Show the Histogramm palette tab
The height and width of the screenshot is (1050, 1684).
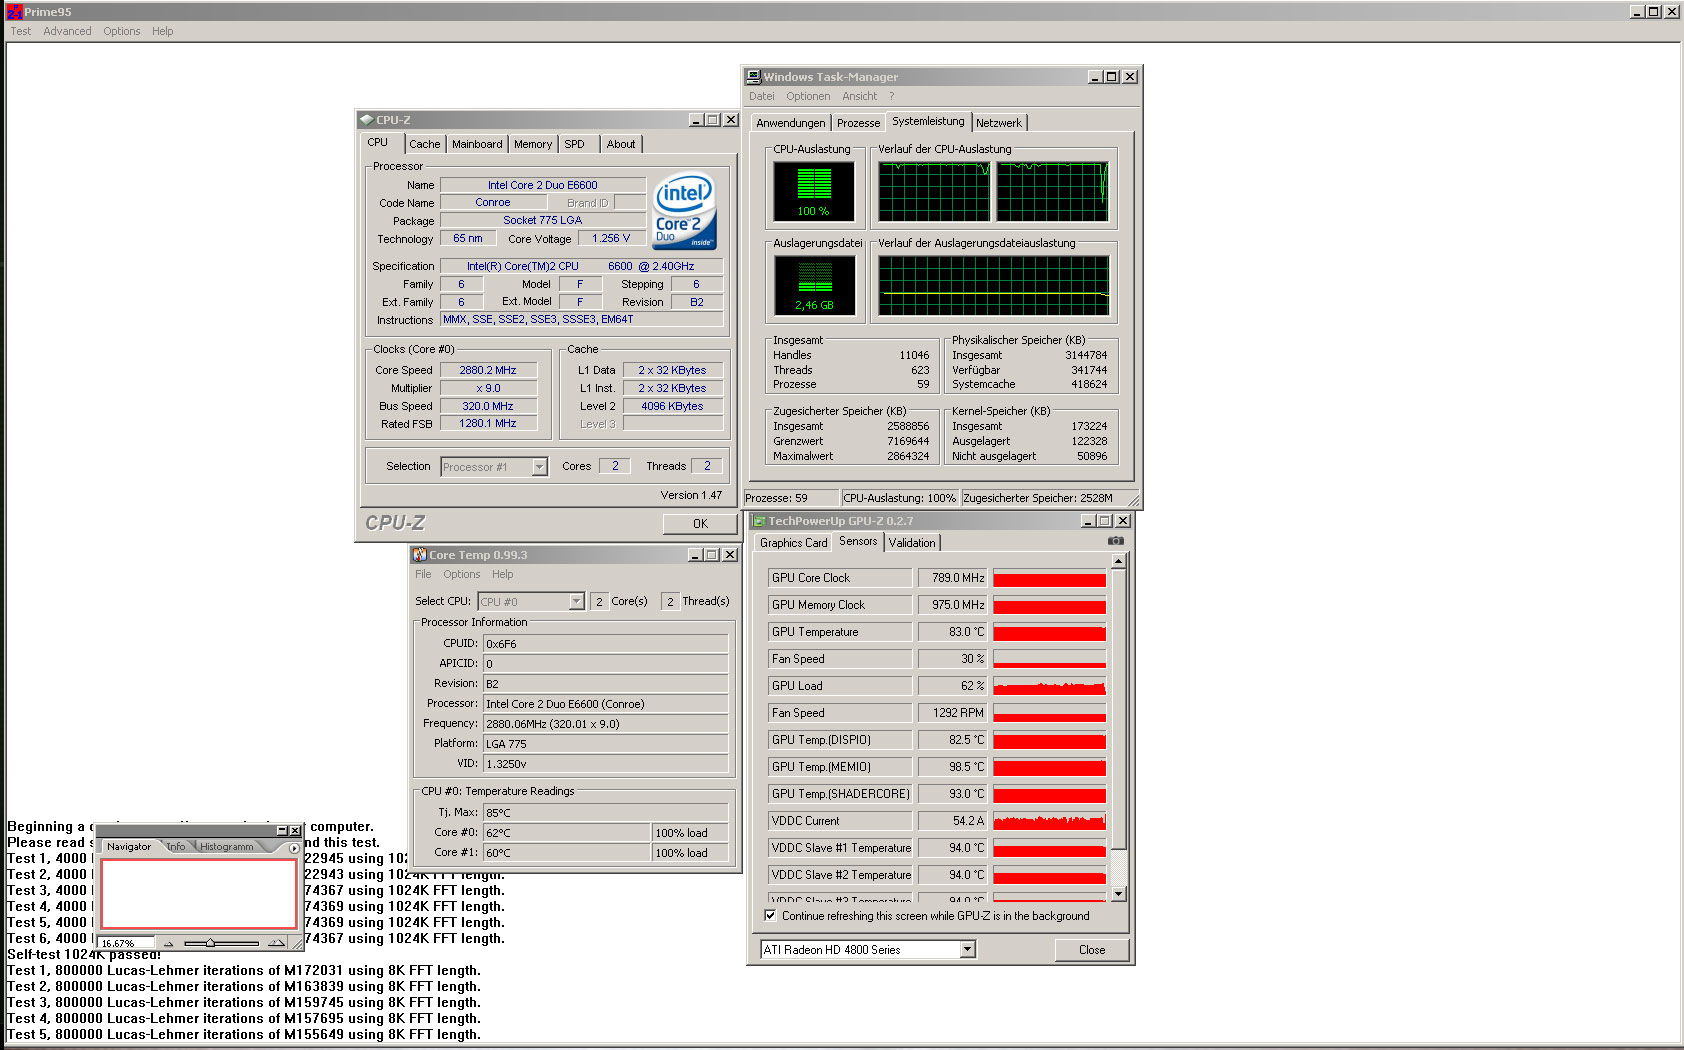tap(227, 847)
